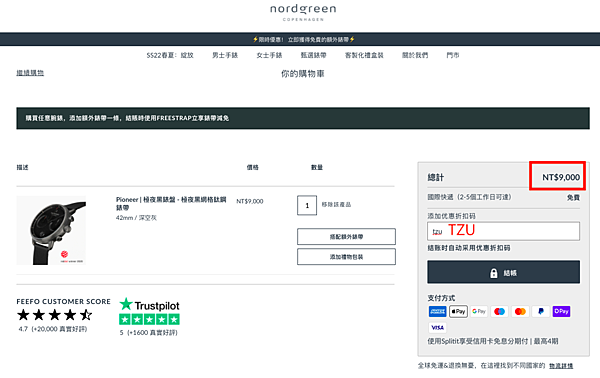The image size is (600, 378).
Task: Click the Nordgreen Copenhagen logo
Action: coord(303,12)
